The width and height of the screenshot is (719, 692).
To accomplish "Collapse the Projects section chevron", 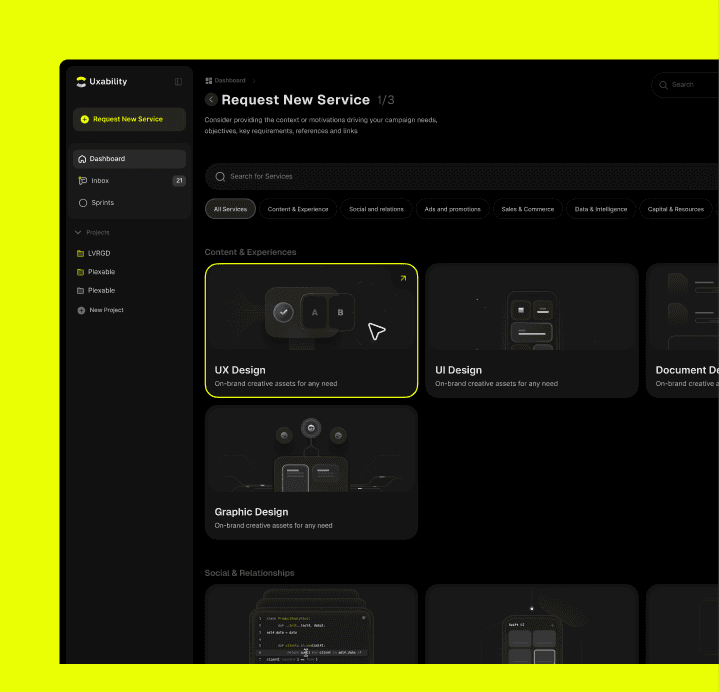I will coord(78,233).
